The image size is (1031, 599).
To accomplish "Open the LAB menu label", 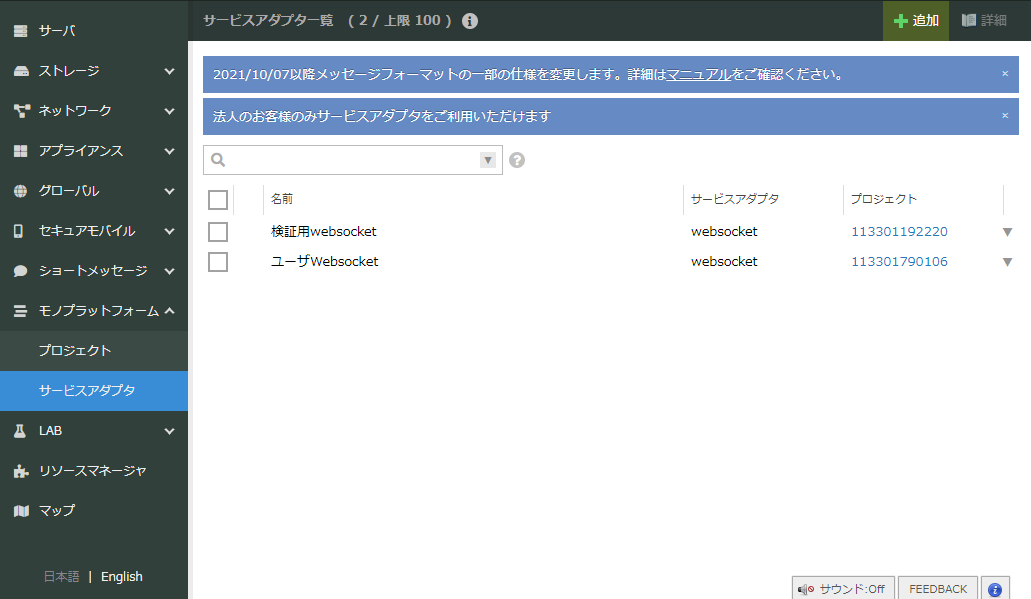I will (50, 431).
